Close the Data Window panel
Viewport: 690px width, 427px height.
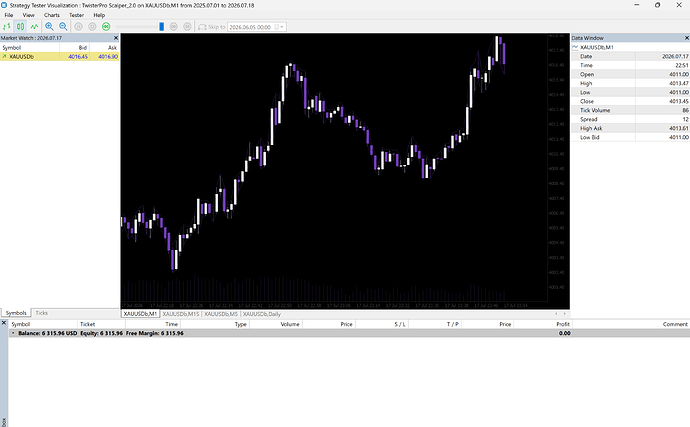[686, 38]
